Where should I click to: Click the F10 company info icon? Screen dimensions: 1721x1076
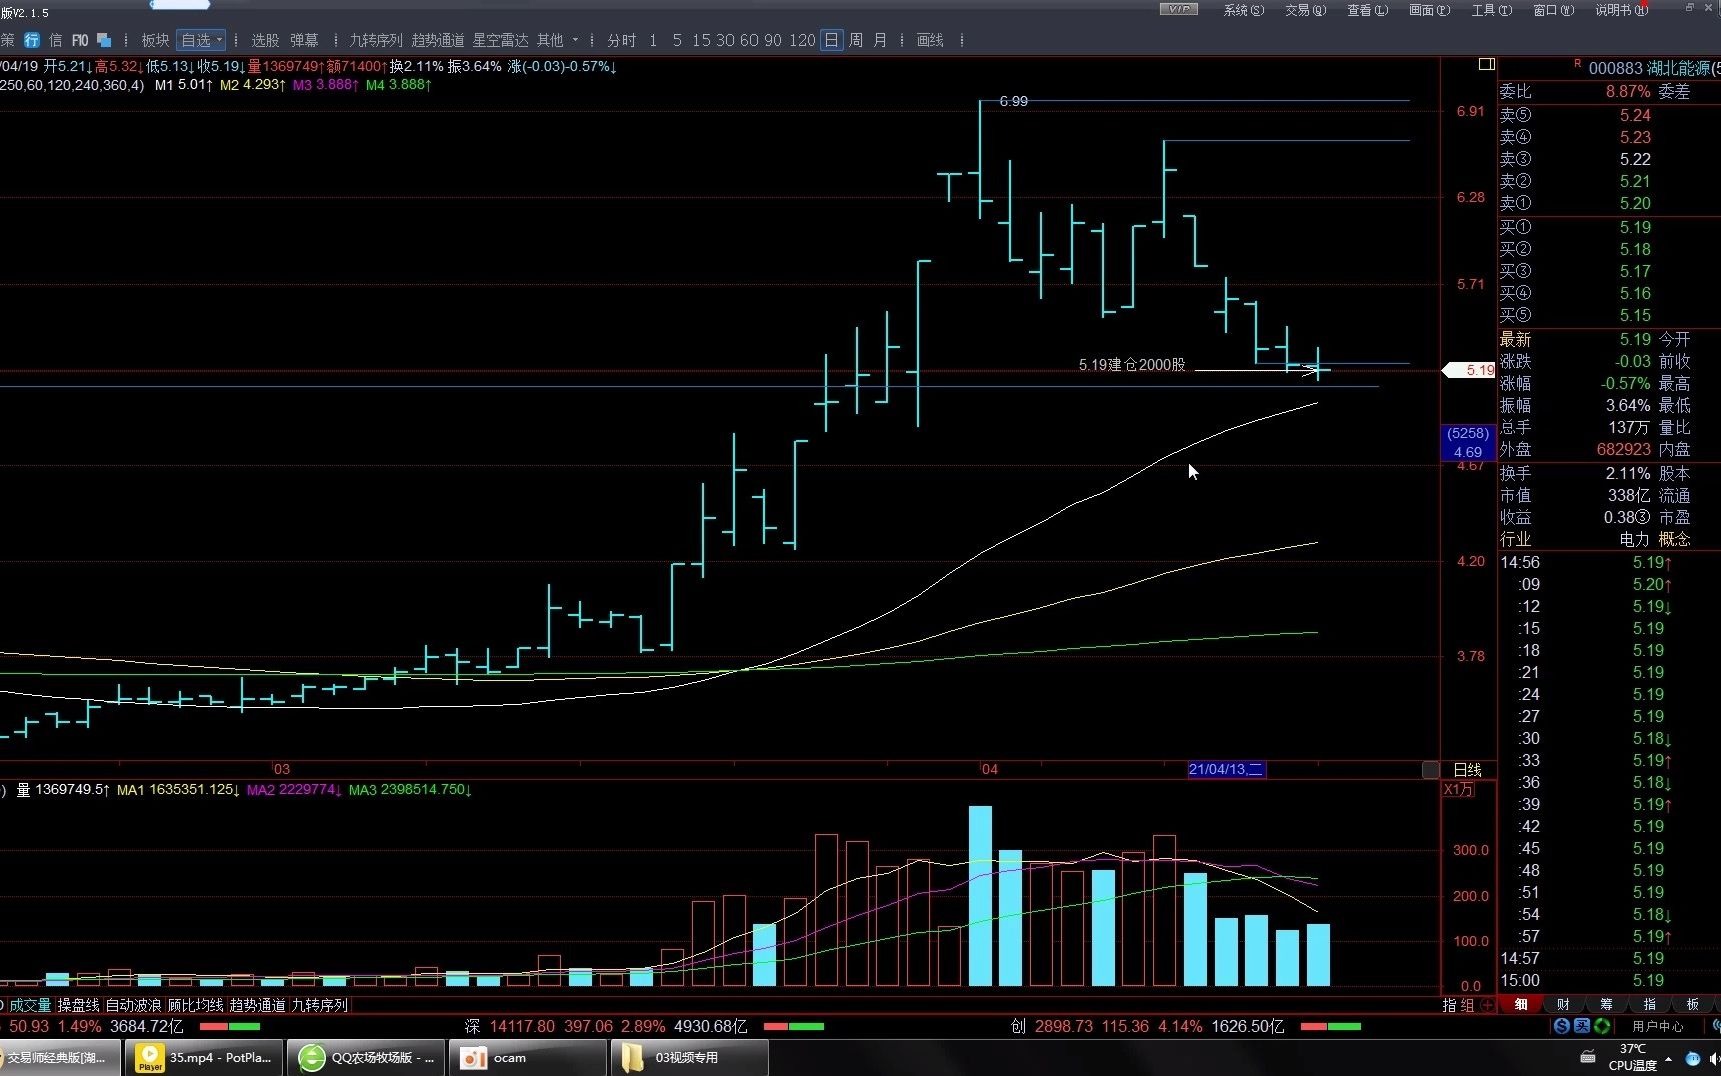80,40
